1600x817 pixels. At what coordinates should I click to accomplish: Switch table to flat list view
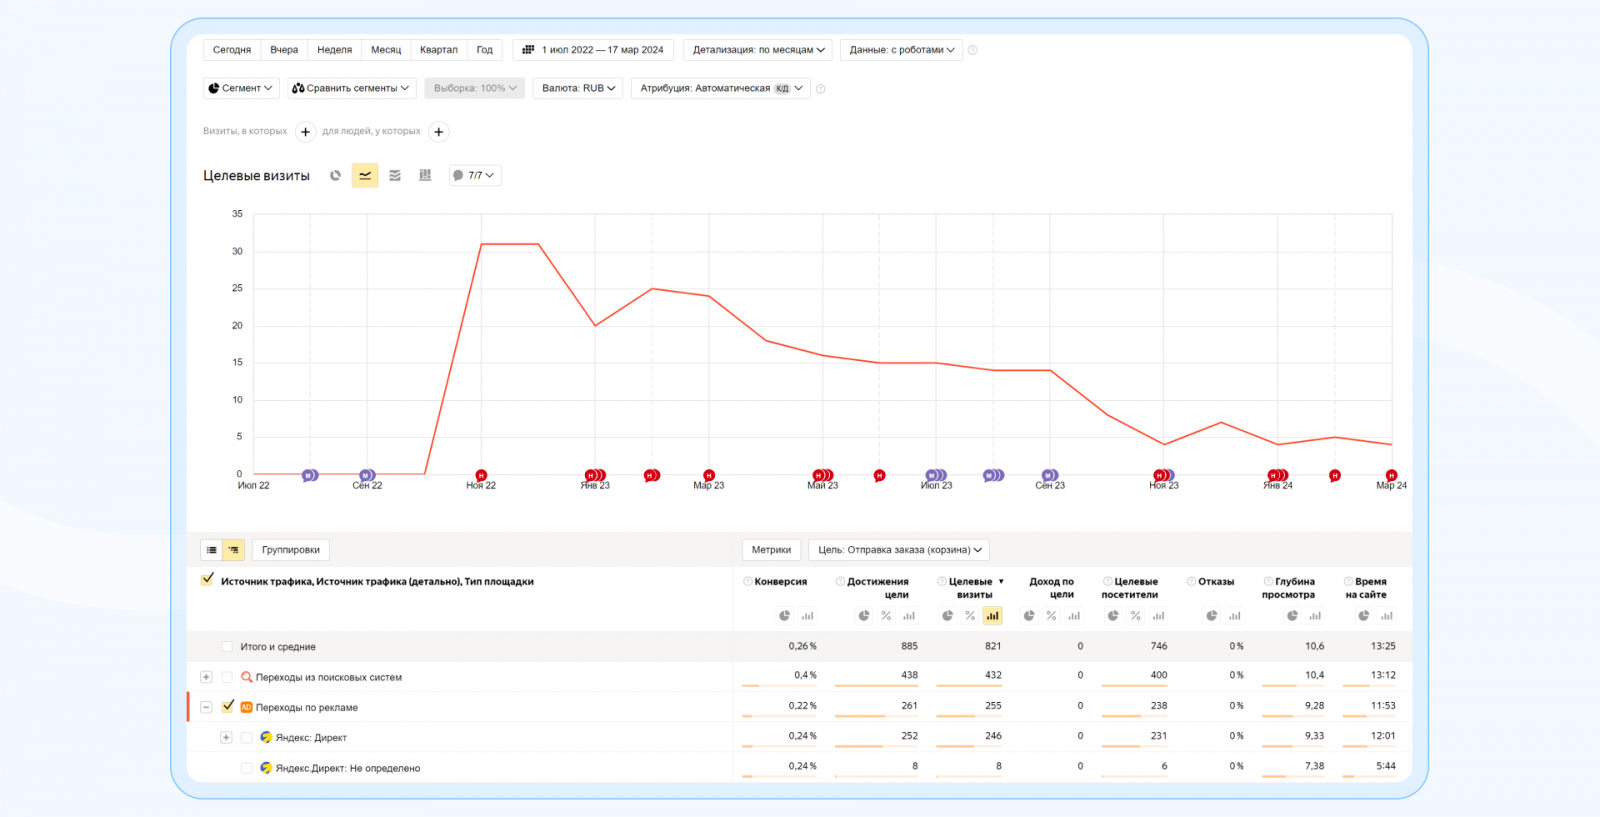(x=212, y=550)
